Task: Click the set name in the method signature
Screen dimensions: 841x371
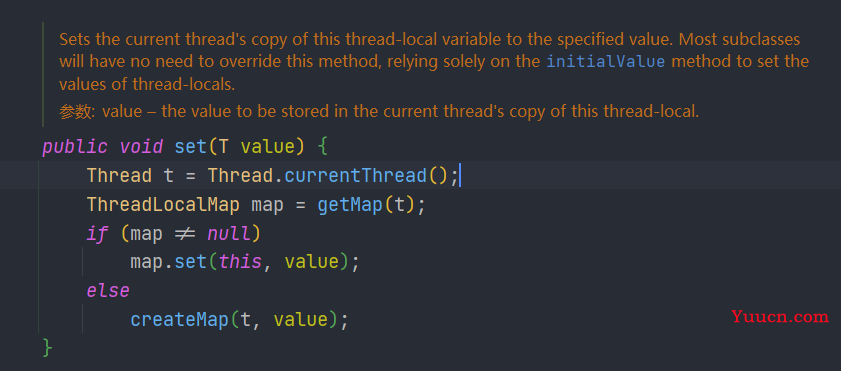Action: click(x=190, y=146)
